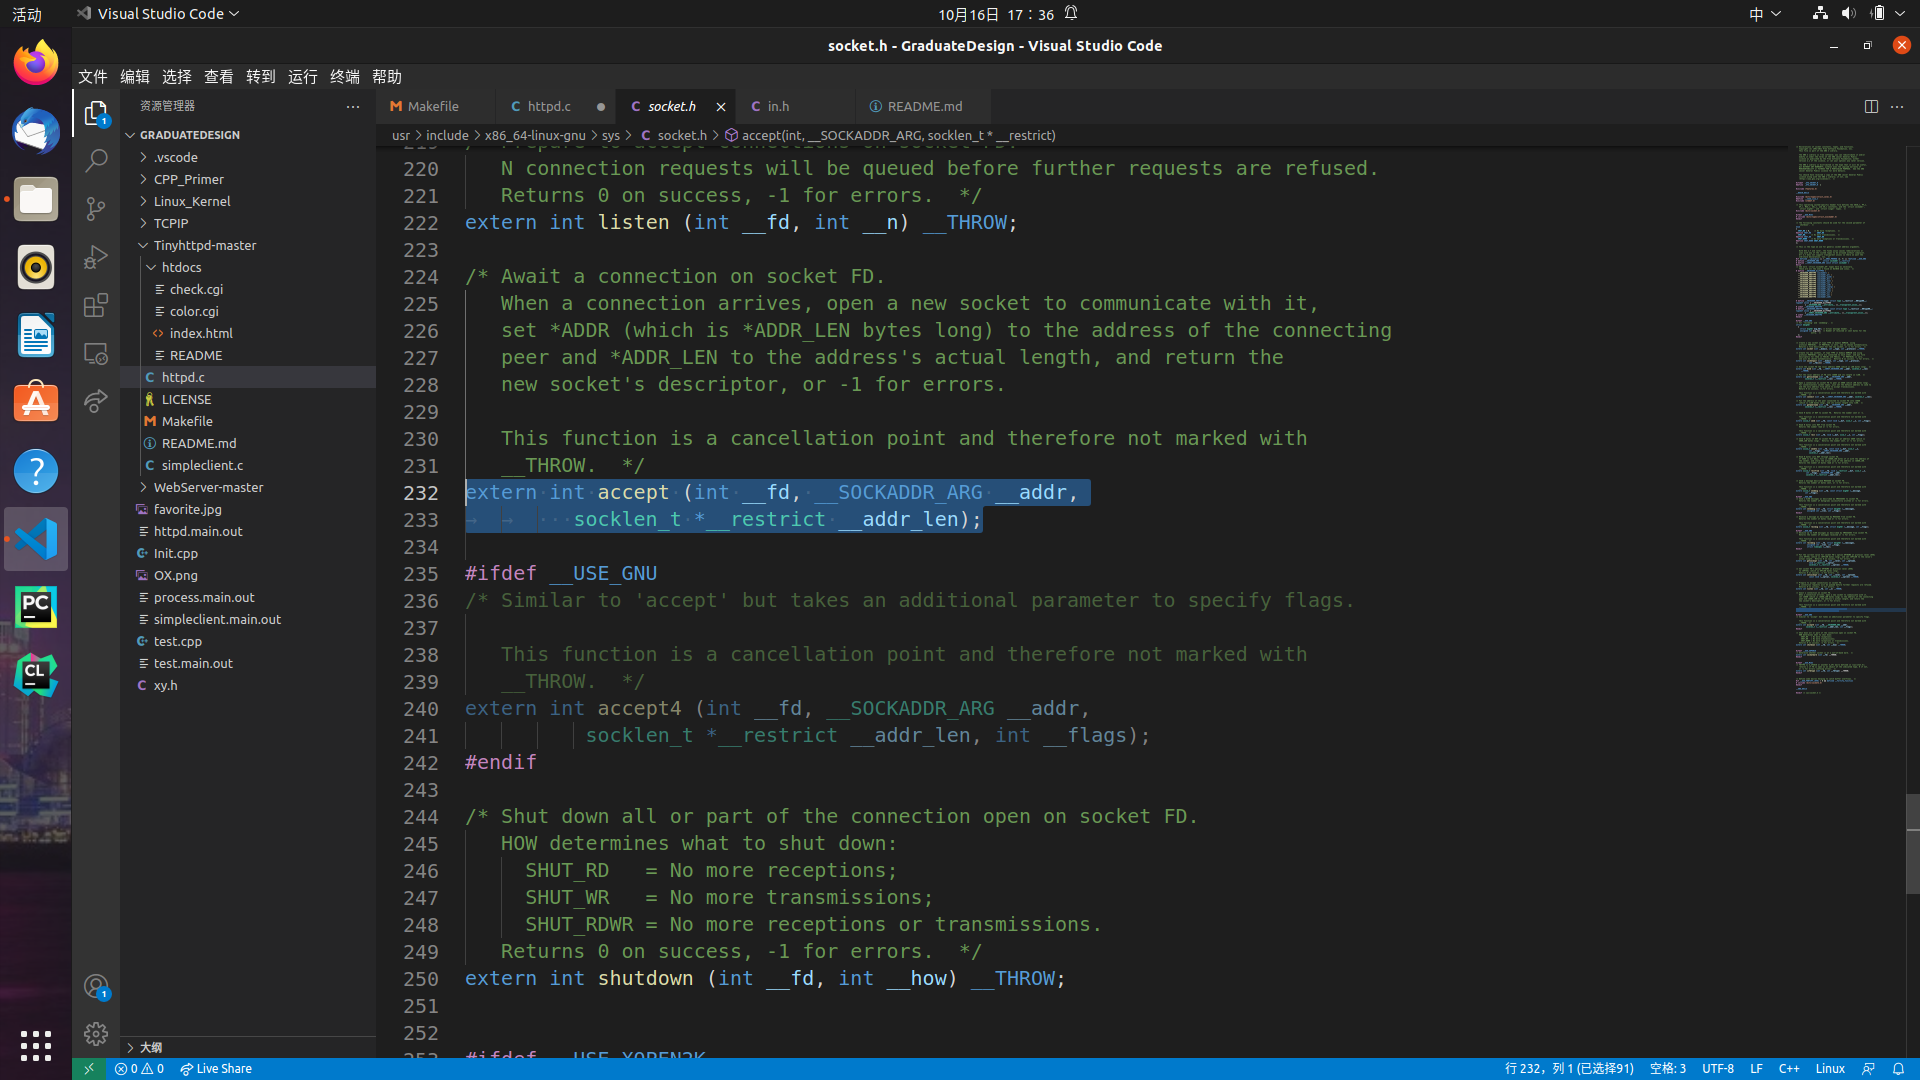This screenshot has width=1920, height=1080.
Task: Open the Search view in activity bar
Action: [x=96, y=160]
